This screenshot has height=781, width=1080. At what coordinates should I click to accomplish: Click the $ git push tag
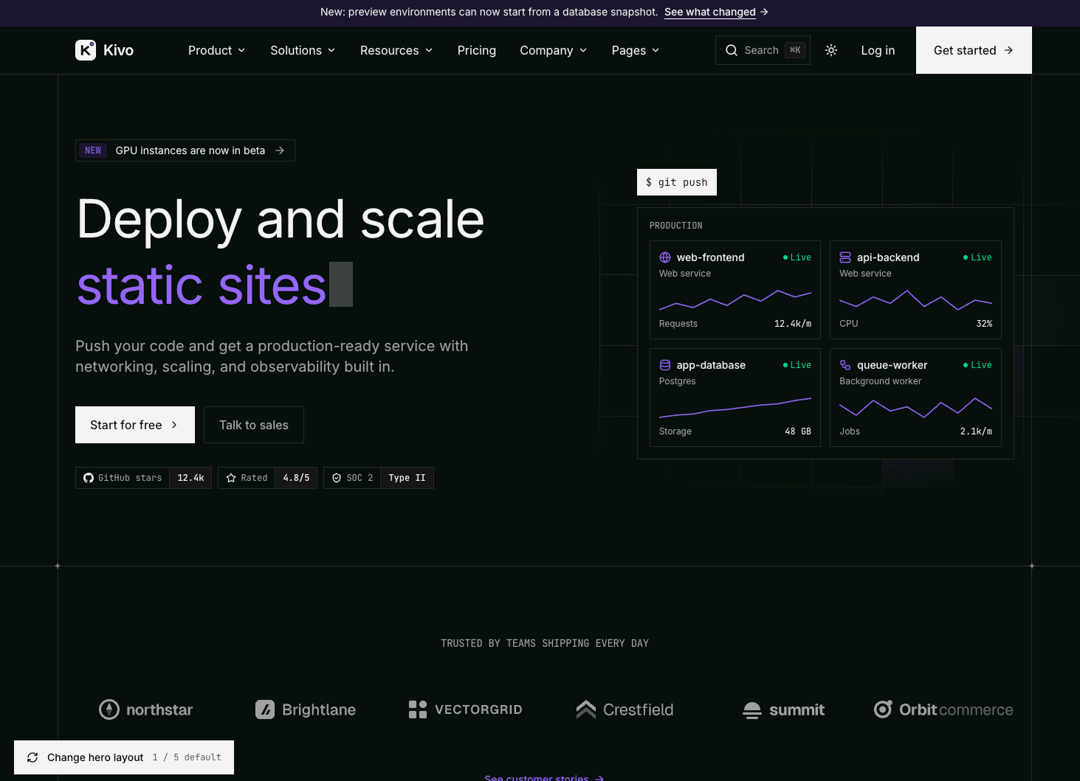[x=676, y=183]
